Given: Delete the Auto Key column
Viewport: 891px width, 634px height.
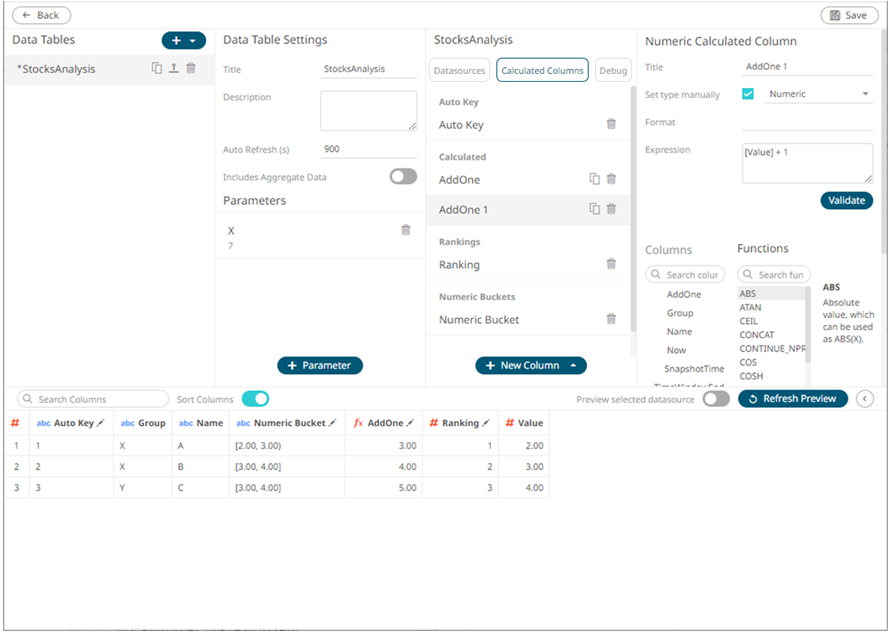Looking at the screenshot, I should [x=610, y=124].
